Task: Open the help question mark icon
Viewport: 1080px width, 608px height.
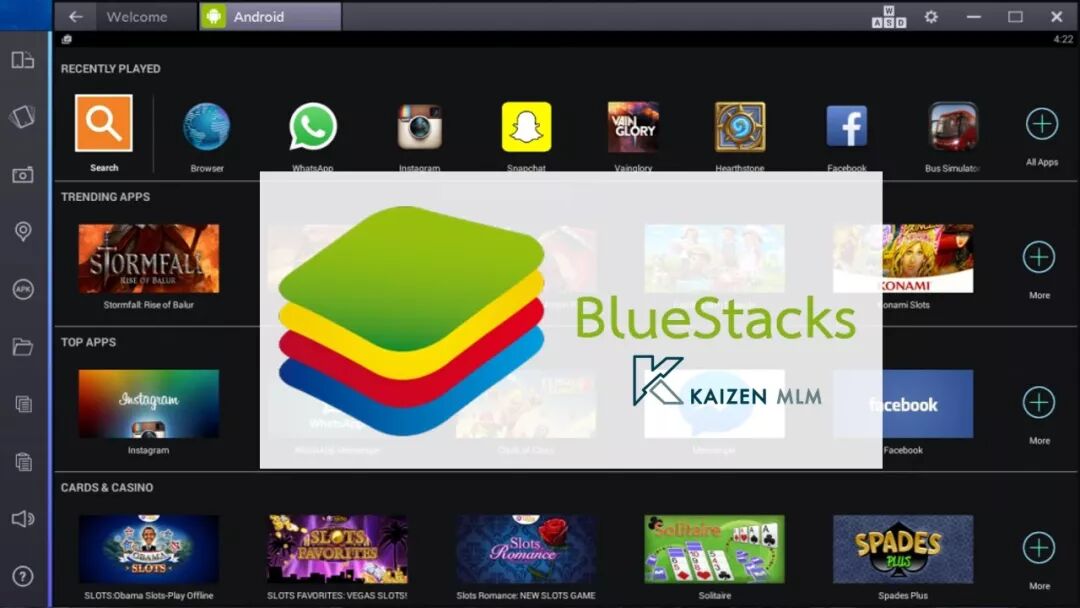Action: point(23,576)
